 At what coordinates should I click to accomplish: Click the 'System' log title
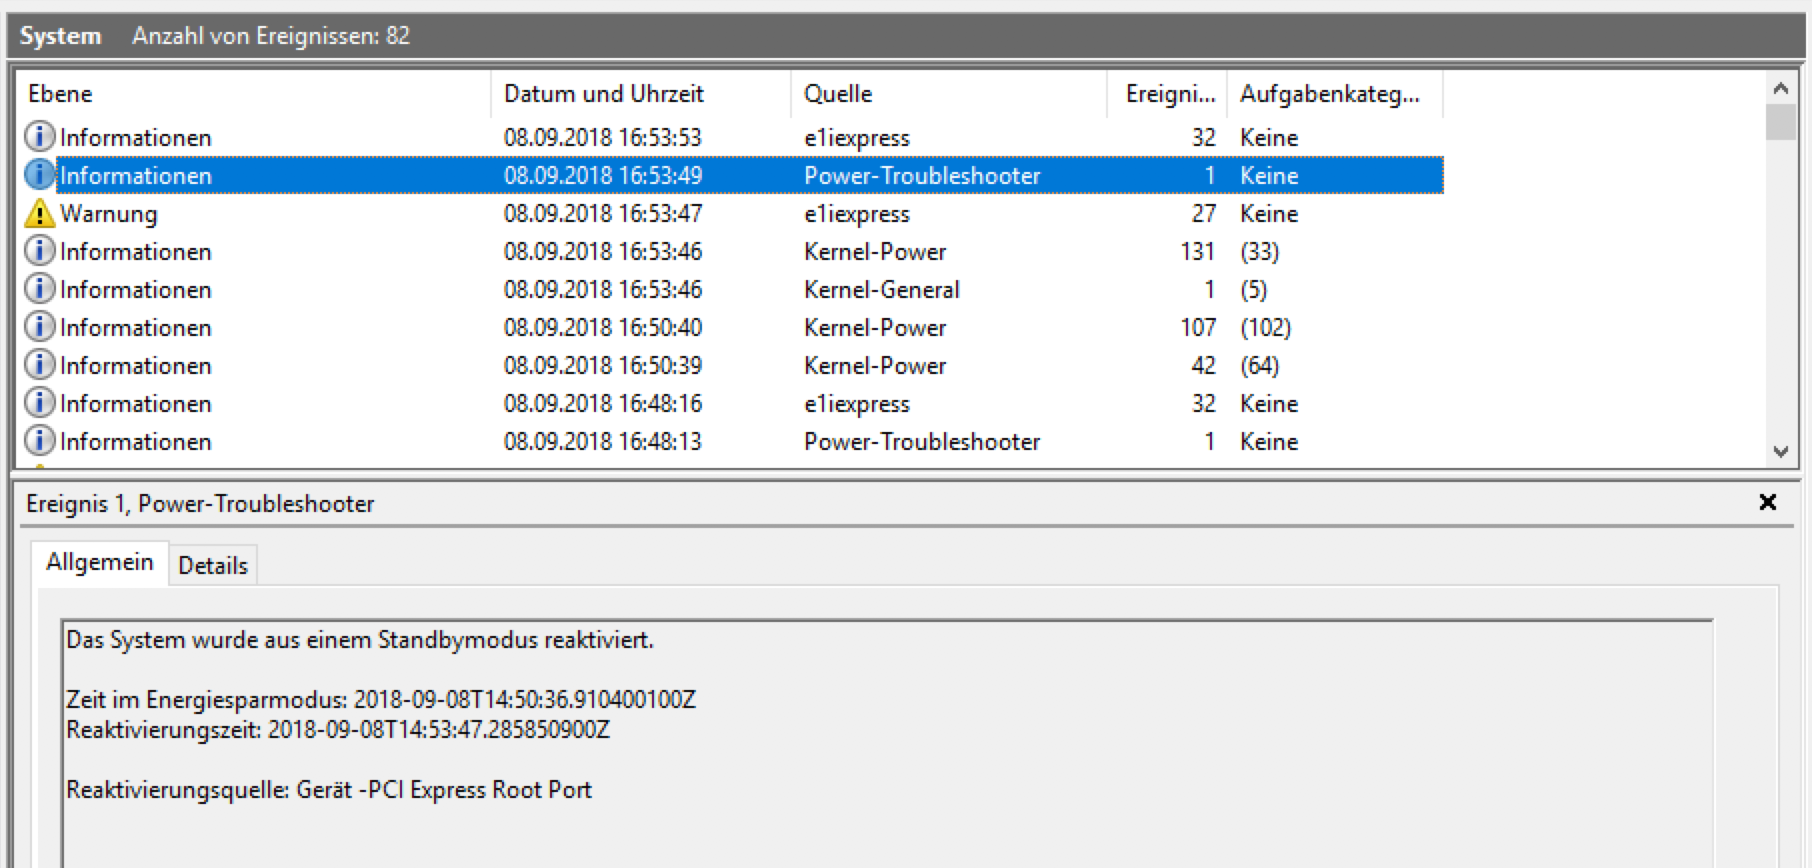(60, 36)
